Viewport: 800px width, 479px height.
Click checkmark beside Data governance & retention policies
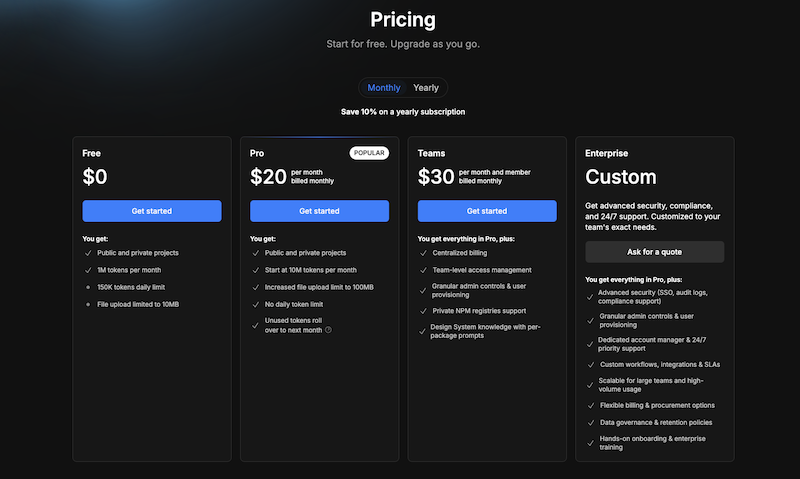(x=591, y=423)
